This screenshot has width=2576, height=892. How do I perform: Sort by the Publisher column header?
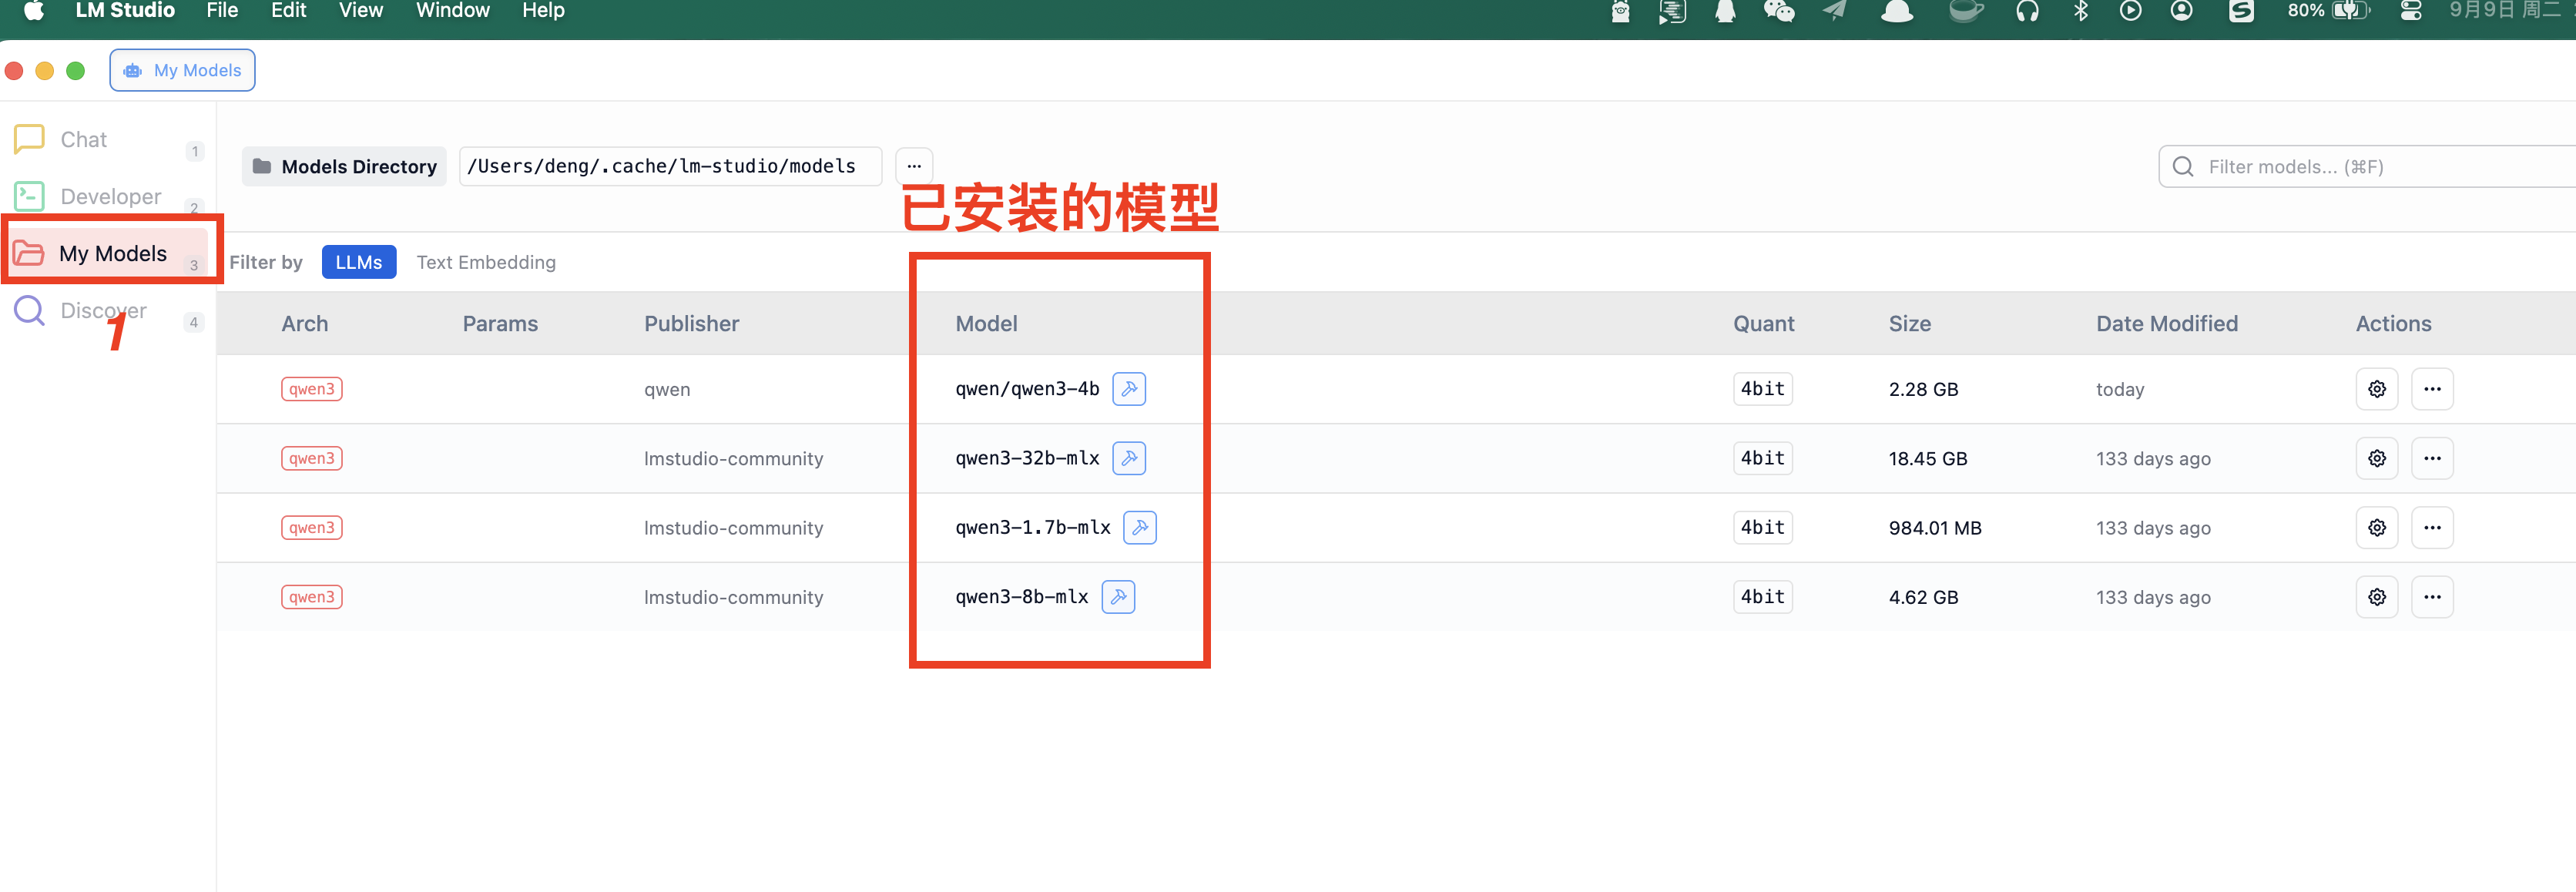[x=692, y=324]
